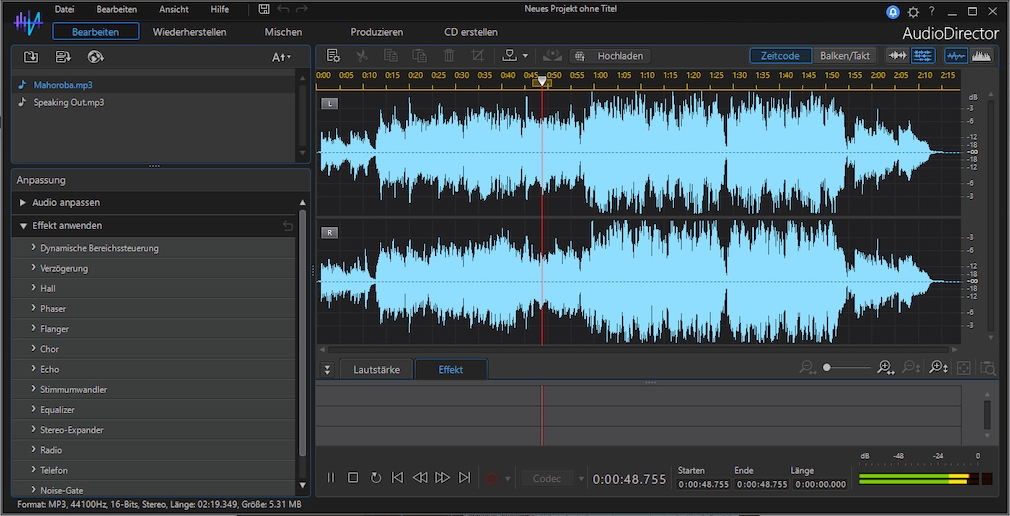Click the undo arrow in title bar
Viewport: 1010px width, 516px height.
(283, 9)
